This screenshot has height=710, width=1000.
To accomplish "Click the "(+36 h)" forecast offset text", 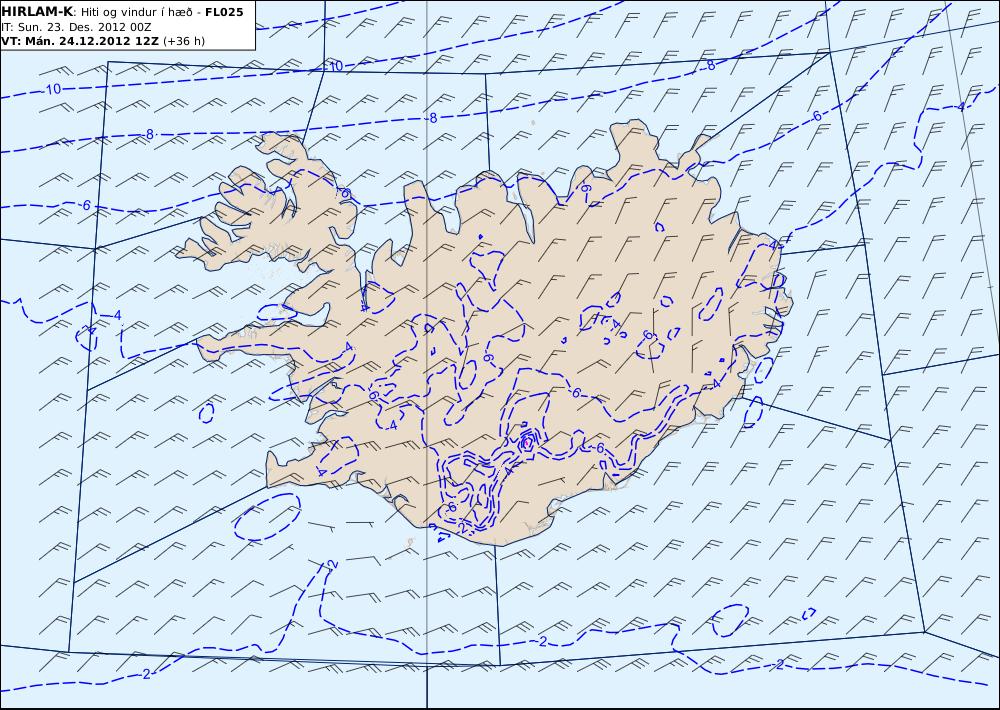I will click(184, 41).
